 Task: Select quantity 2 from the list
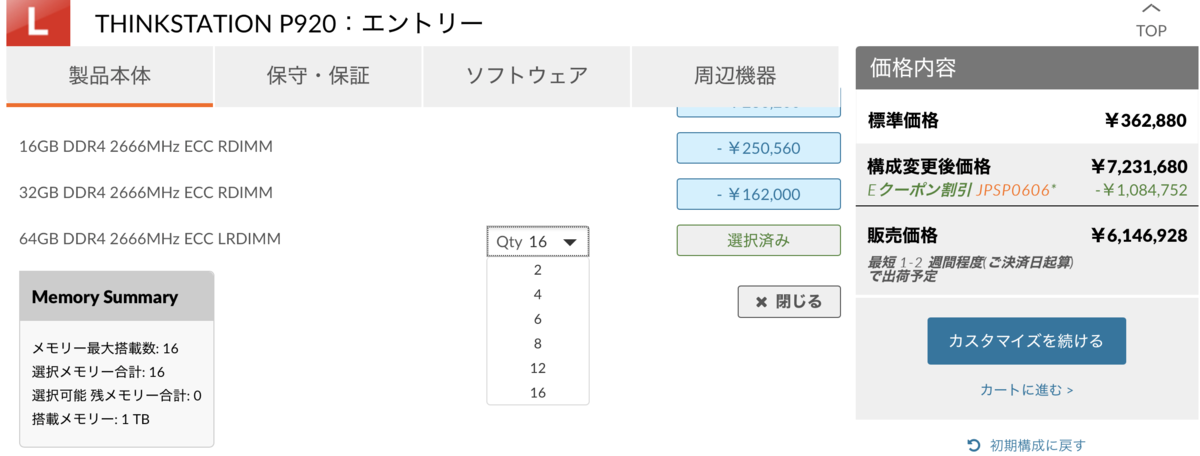click(x=538, y=270)
